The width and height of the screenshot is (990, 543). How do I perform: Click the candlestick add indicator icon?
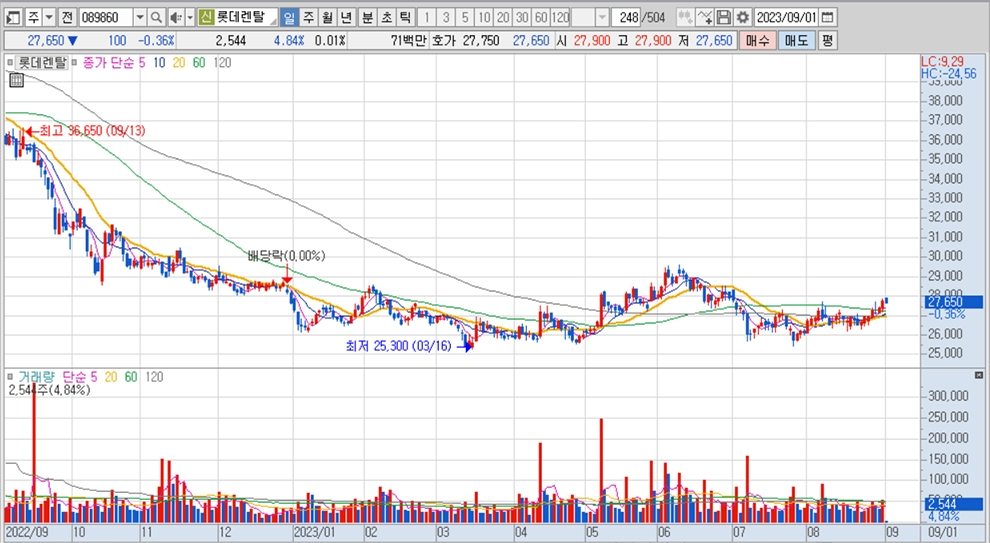pos(685,18)
